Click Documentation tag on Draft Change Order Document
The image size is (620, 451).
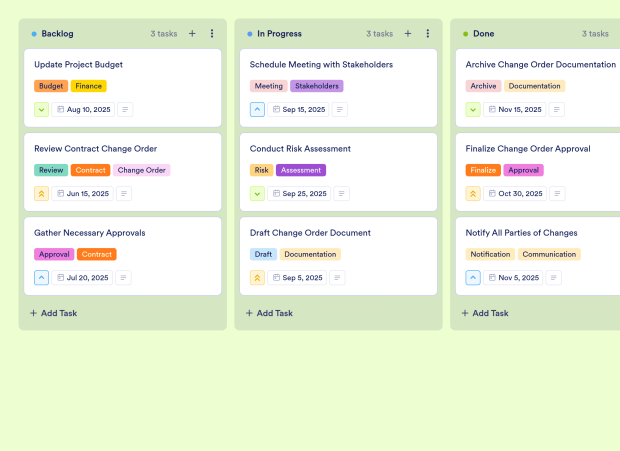(310, 255)
